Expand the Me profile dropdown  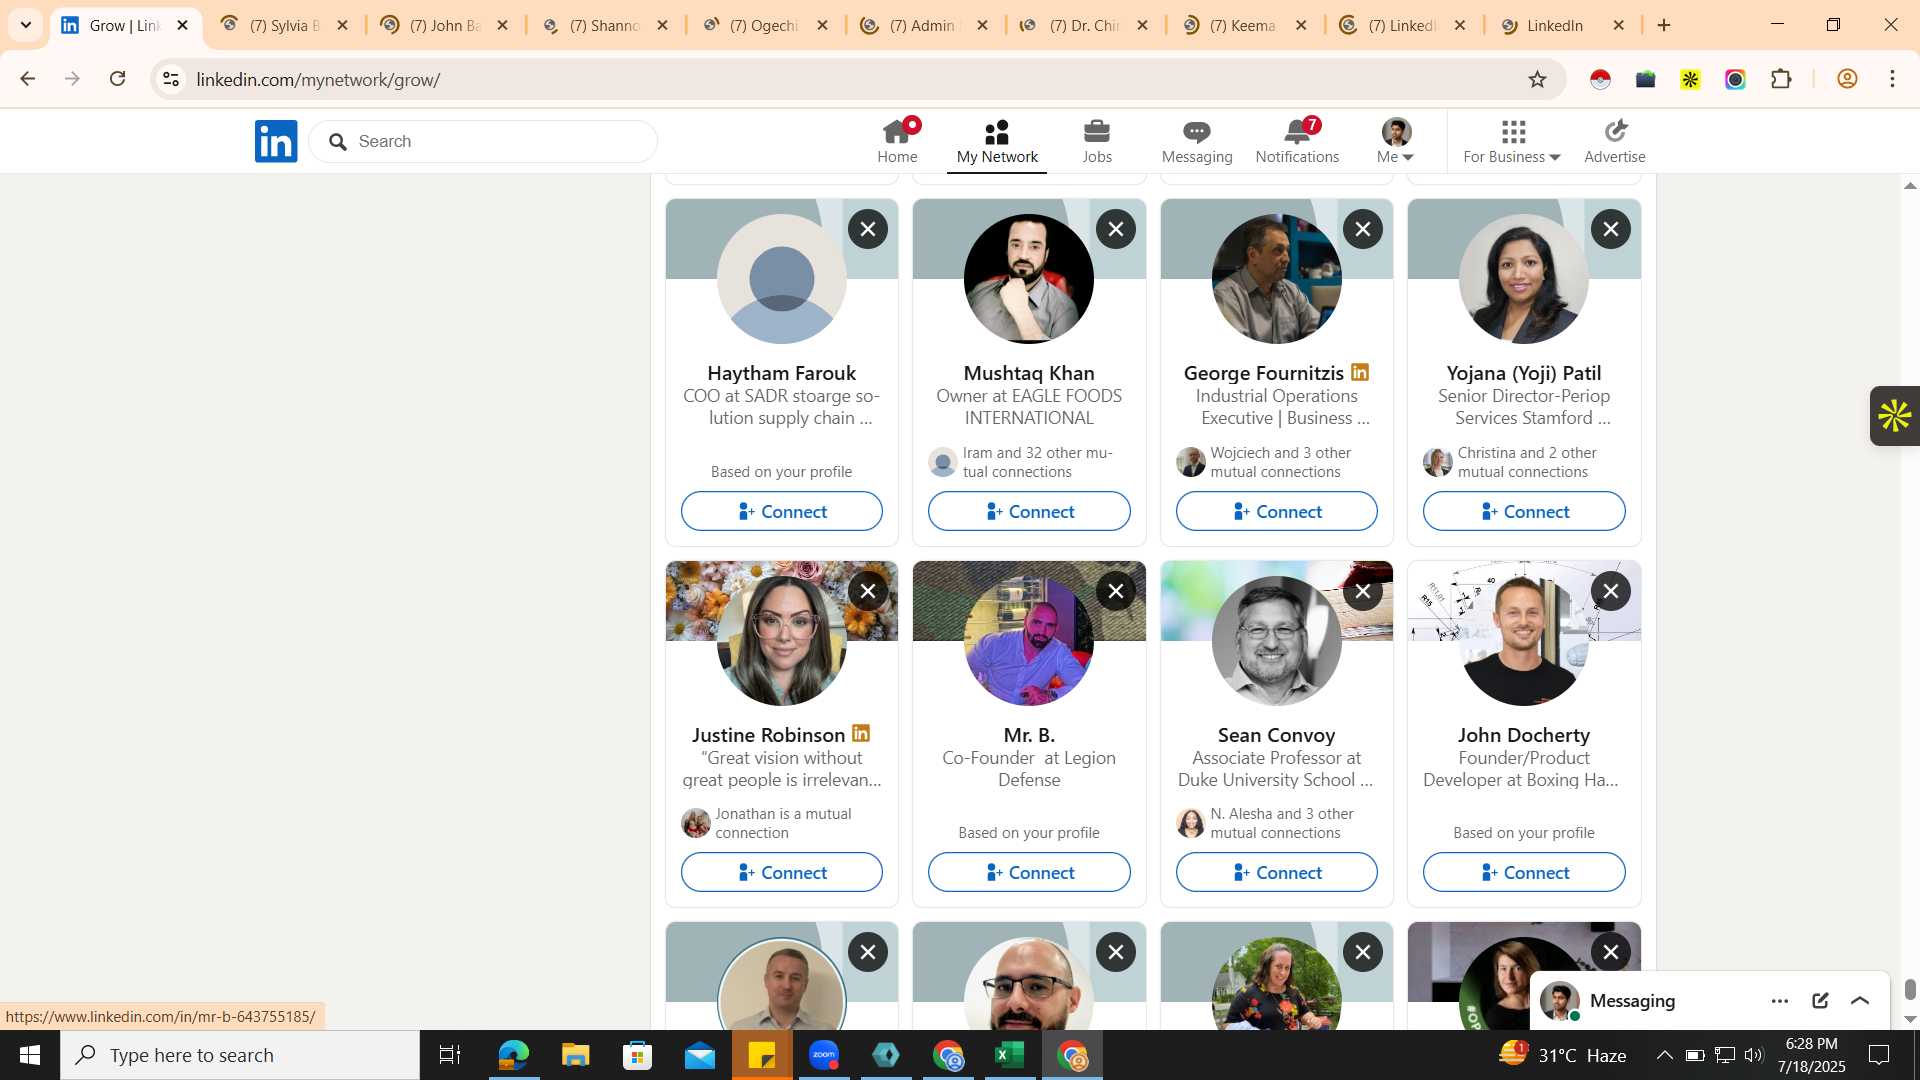click(1395, 141)
